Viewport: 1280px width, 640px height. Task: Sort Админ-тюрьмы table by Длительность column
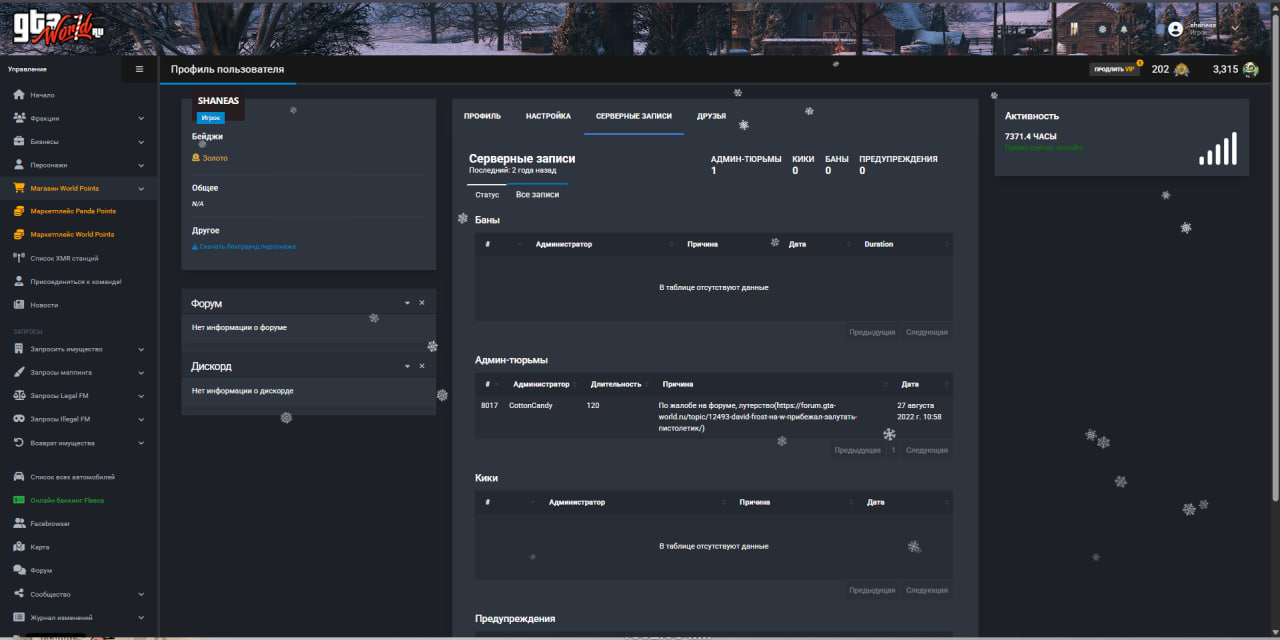pyautogui.click(x=616, y=384)
